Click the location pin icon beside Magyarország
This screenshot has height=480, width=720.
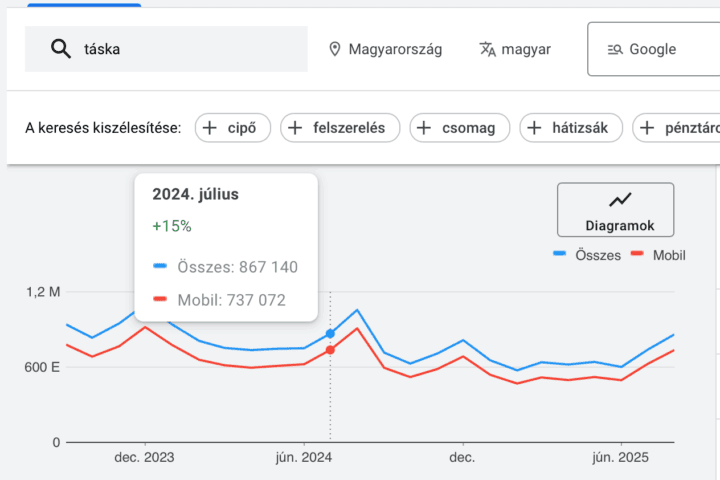(335, 49)
